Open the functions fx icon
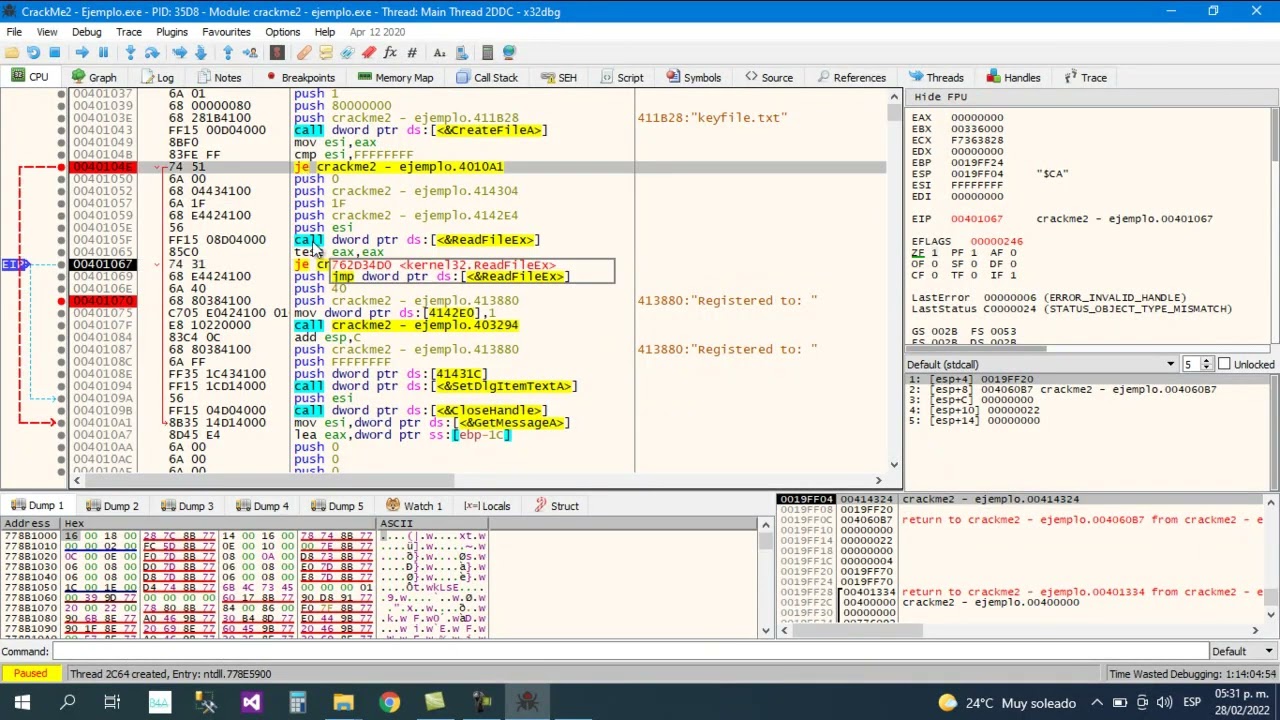This screenshot has width=1280, height=720. [390, 52]
